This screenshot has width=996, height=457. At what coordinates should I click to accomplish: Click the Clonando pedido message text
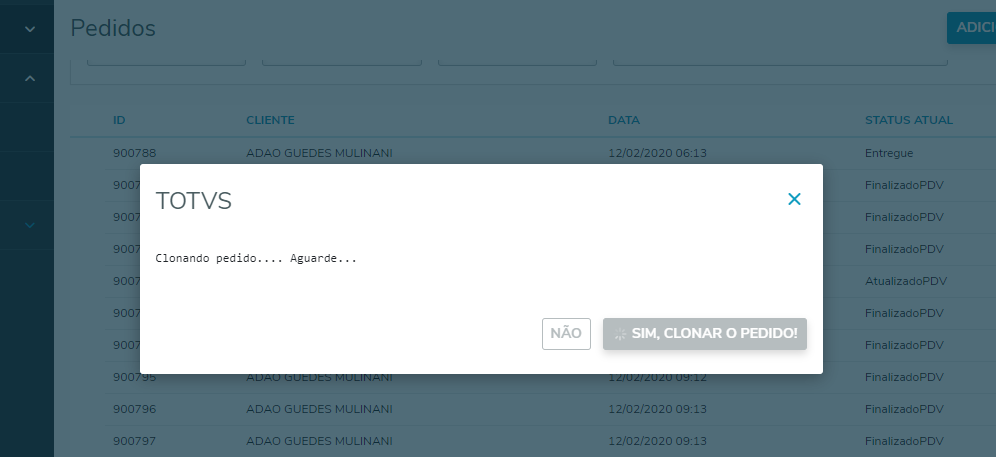[256, 259]
